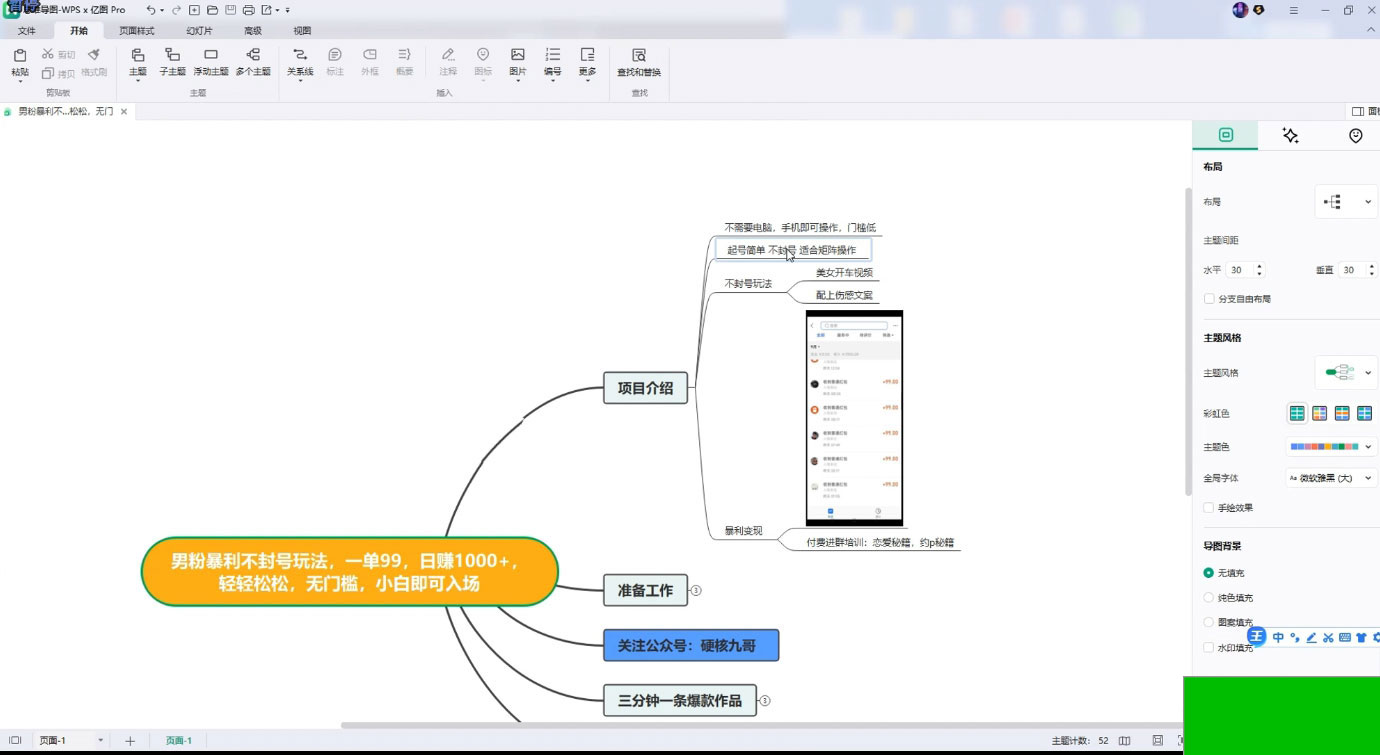Image resolution: width=1380 pixels, height=755 pixels.
Task: Click the 关注公众号 blue topic node
Action: 691,646
